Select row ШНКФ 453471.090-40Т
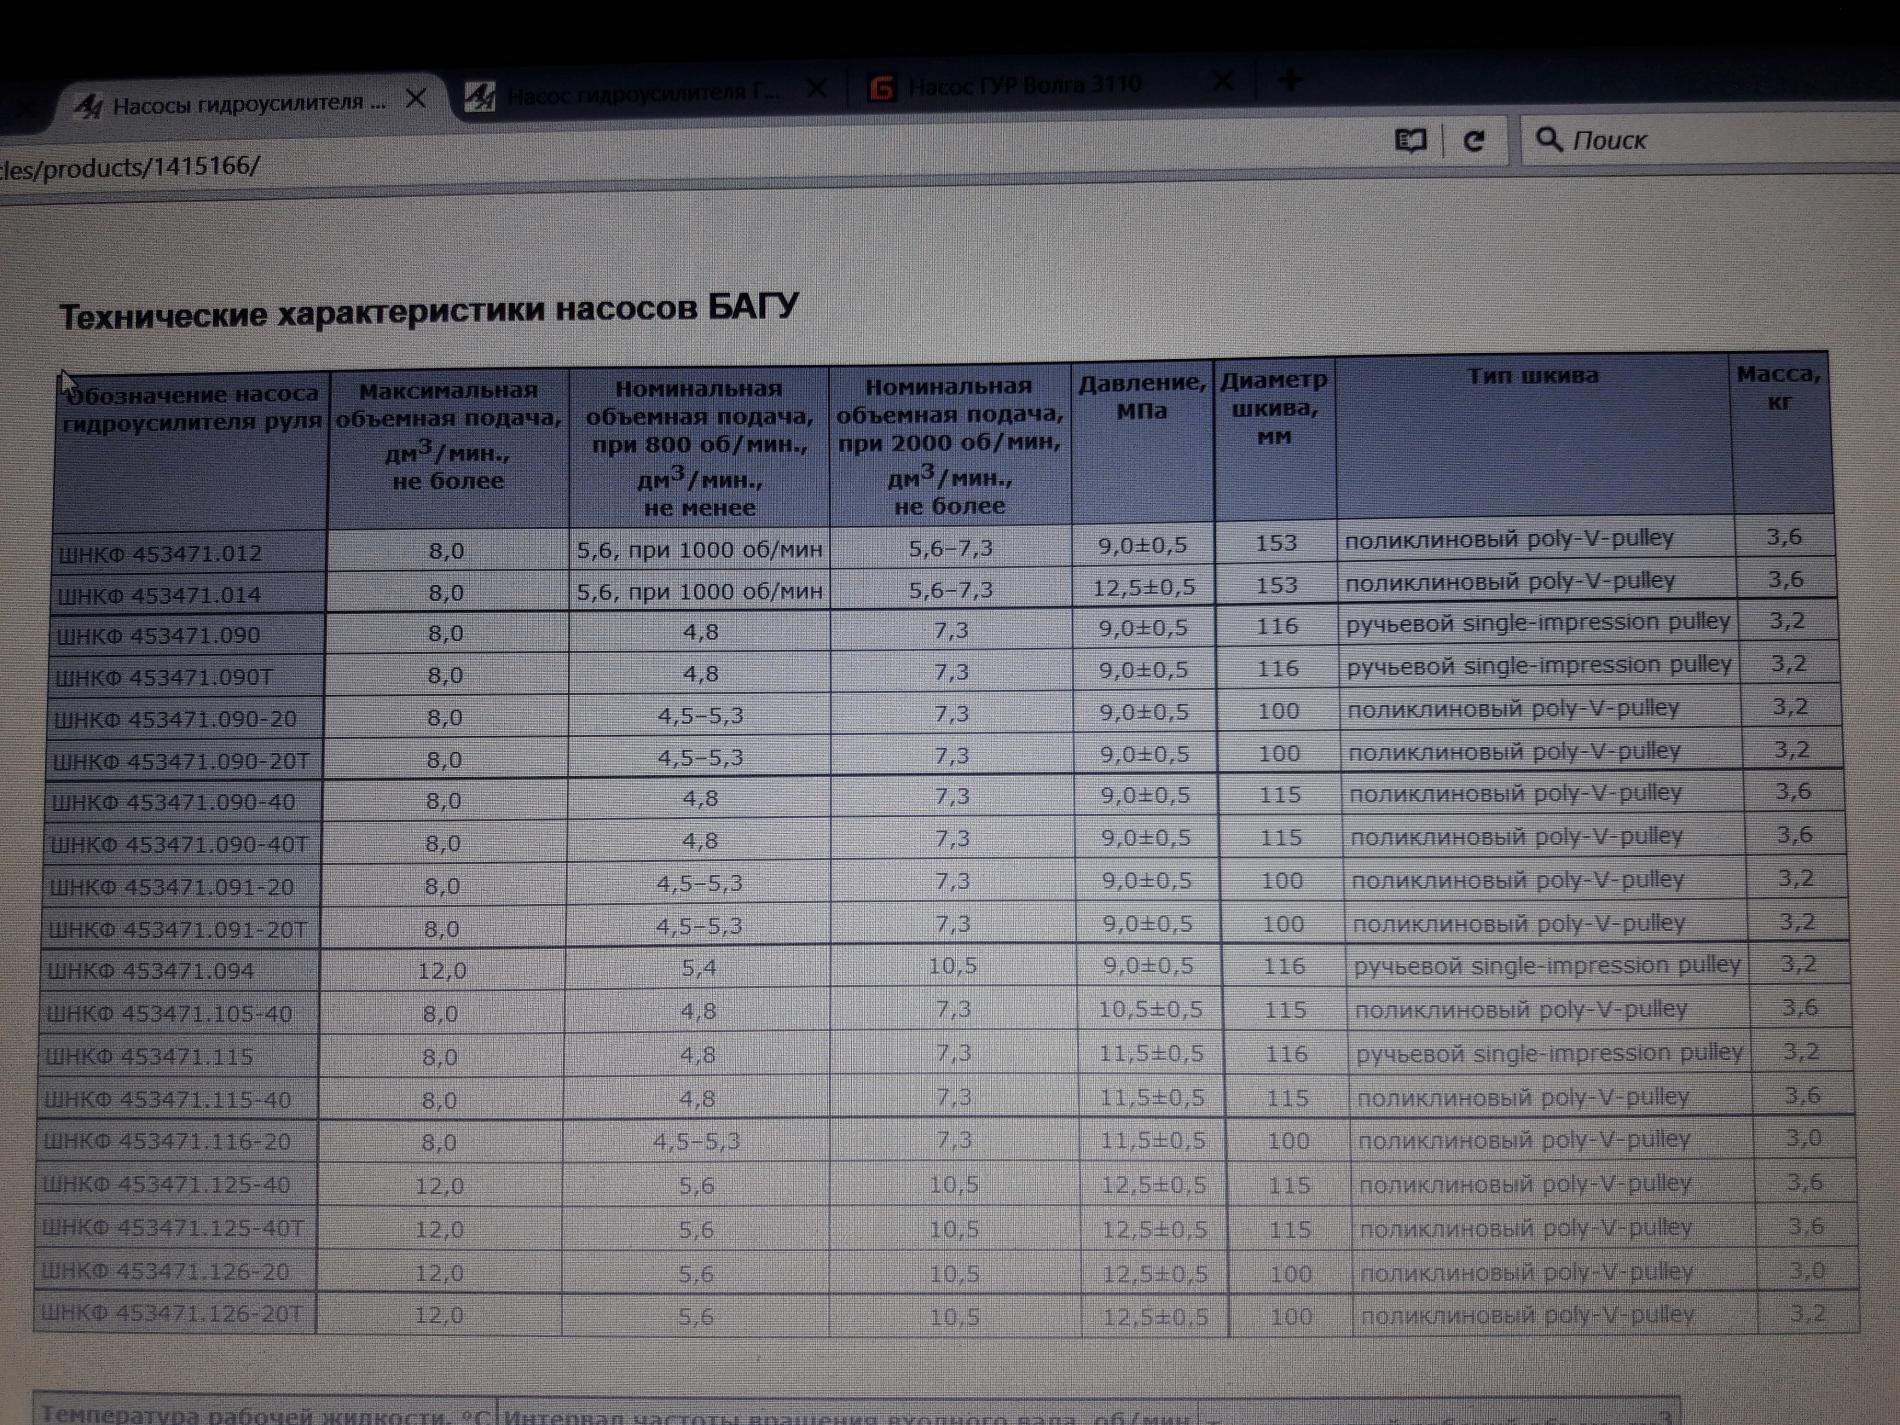The width and height of the screenshot is (1900, 1425). [946, 841]
